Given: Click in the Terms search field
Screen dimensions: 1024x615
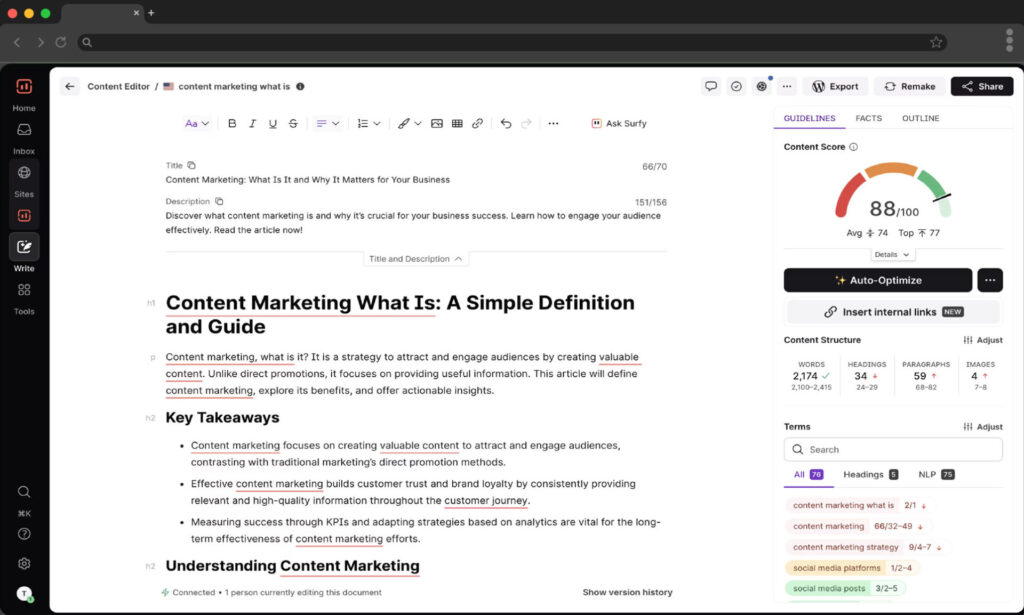Looking at the screenshot, I should coord(893,450).
